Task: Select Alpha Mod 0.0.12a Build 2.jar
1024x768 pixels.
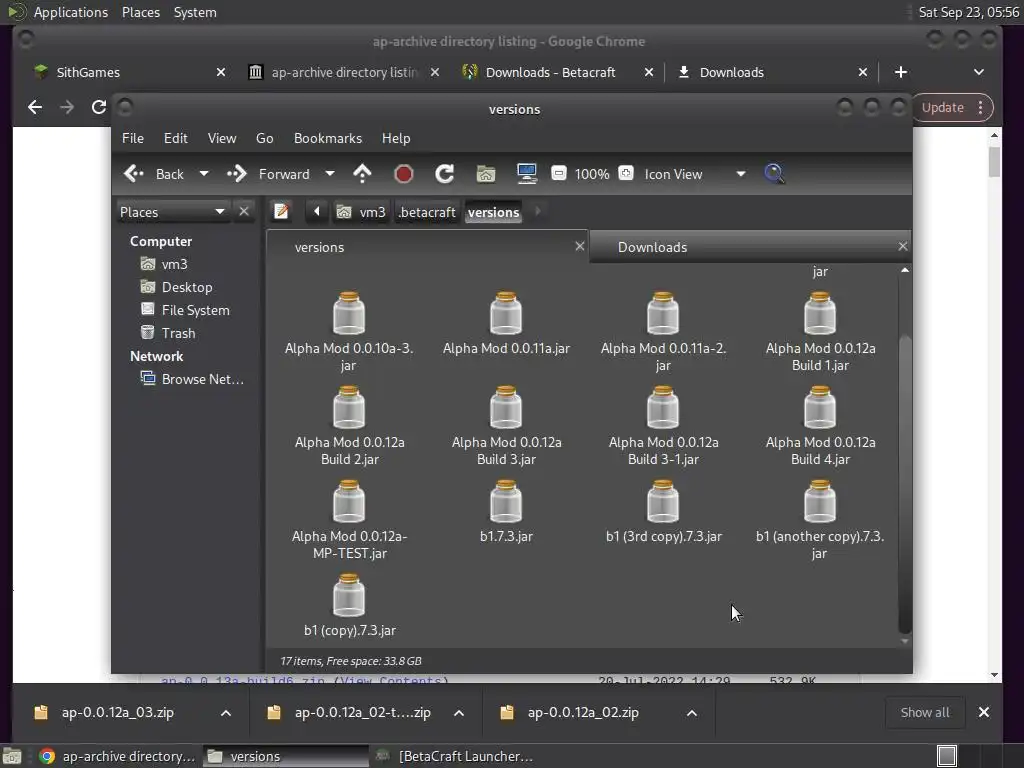Action: tap(349, 426)
